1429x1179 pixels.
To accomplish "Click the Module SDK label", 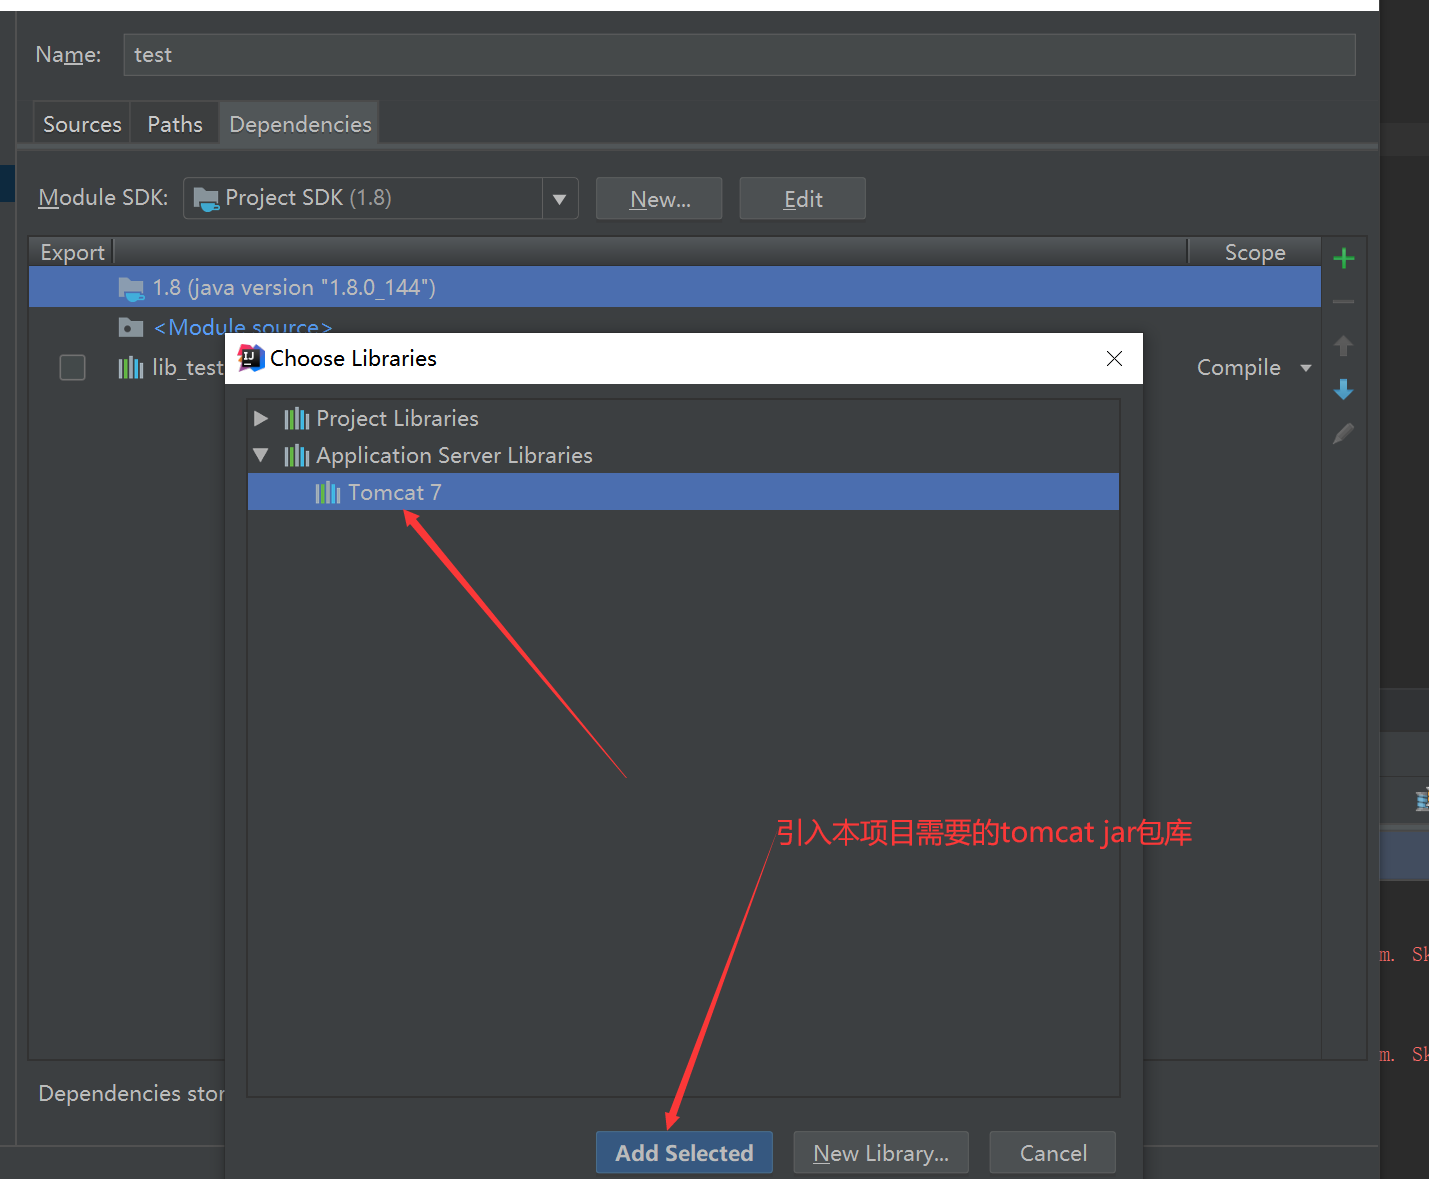I will click(103, 197).
